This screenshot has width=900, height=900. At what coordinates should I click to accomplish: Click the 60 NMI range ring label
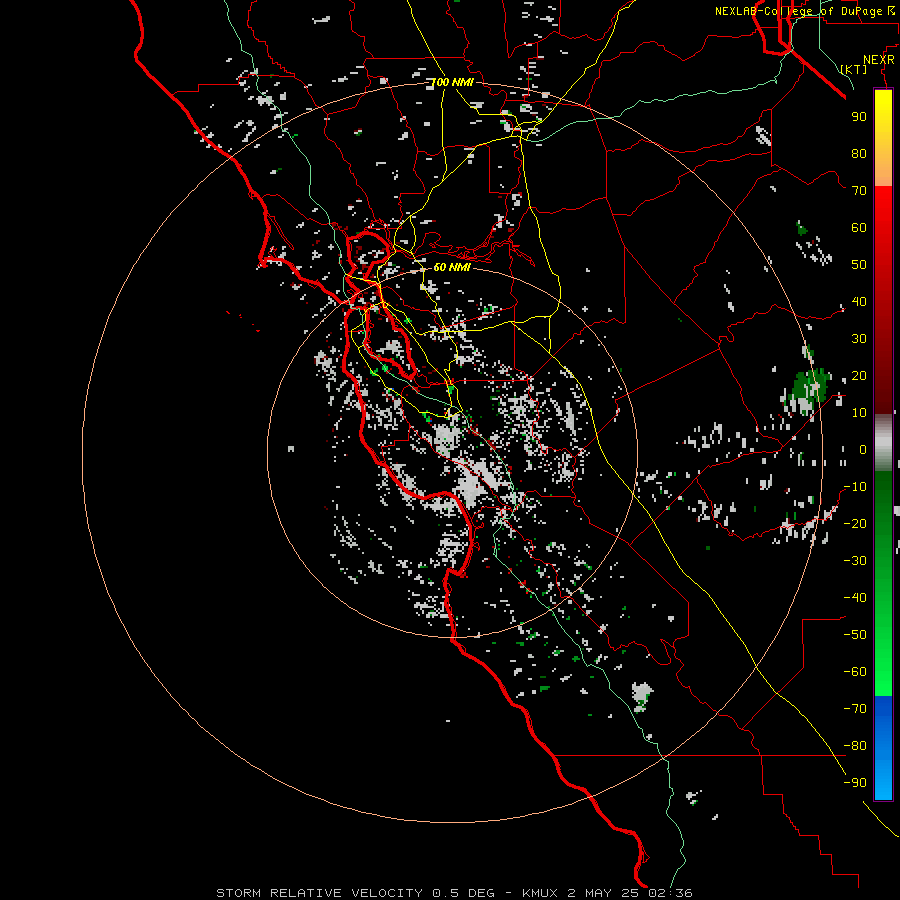(452, 267)
